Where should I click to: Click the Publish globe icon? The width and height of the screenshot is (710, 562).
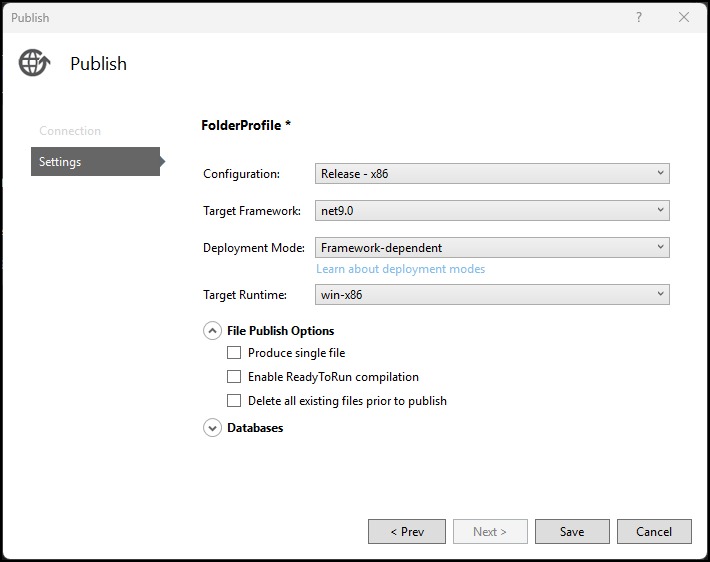[x=34, y=63]
